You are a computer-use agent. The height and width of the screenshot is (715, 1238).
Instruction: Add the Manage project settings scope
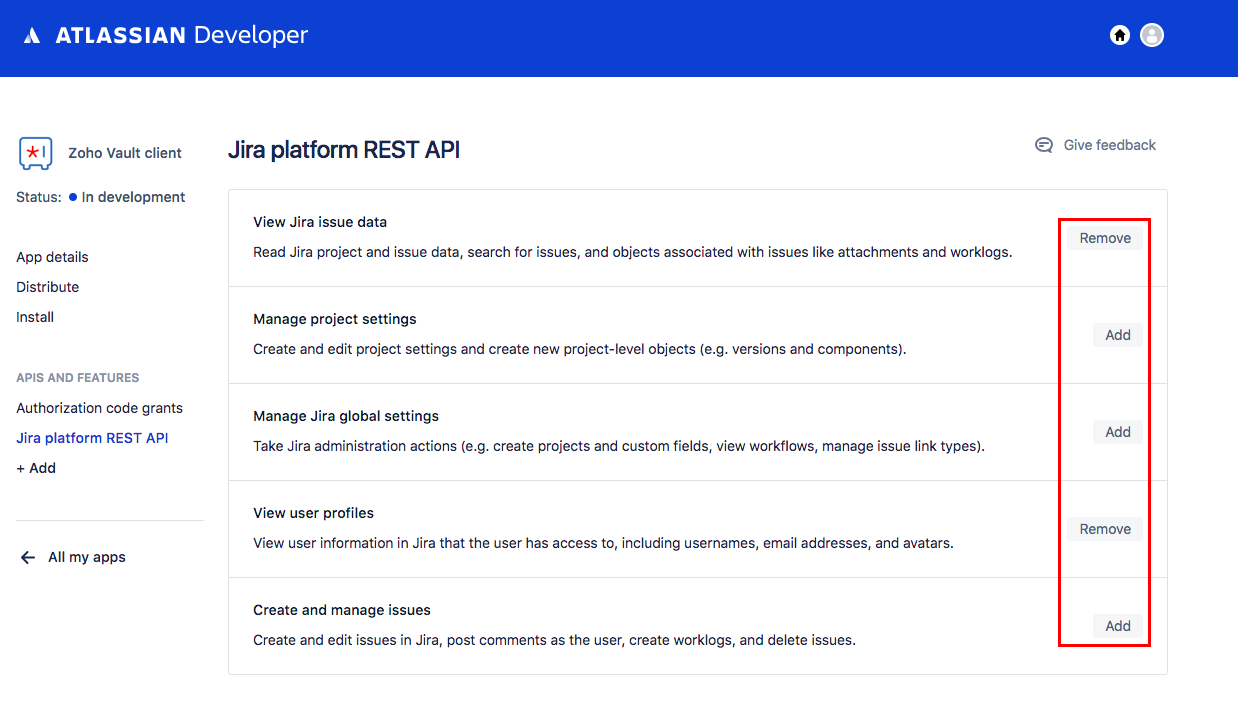(x=1117, y=335)
